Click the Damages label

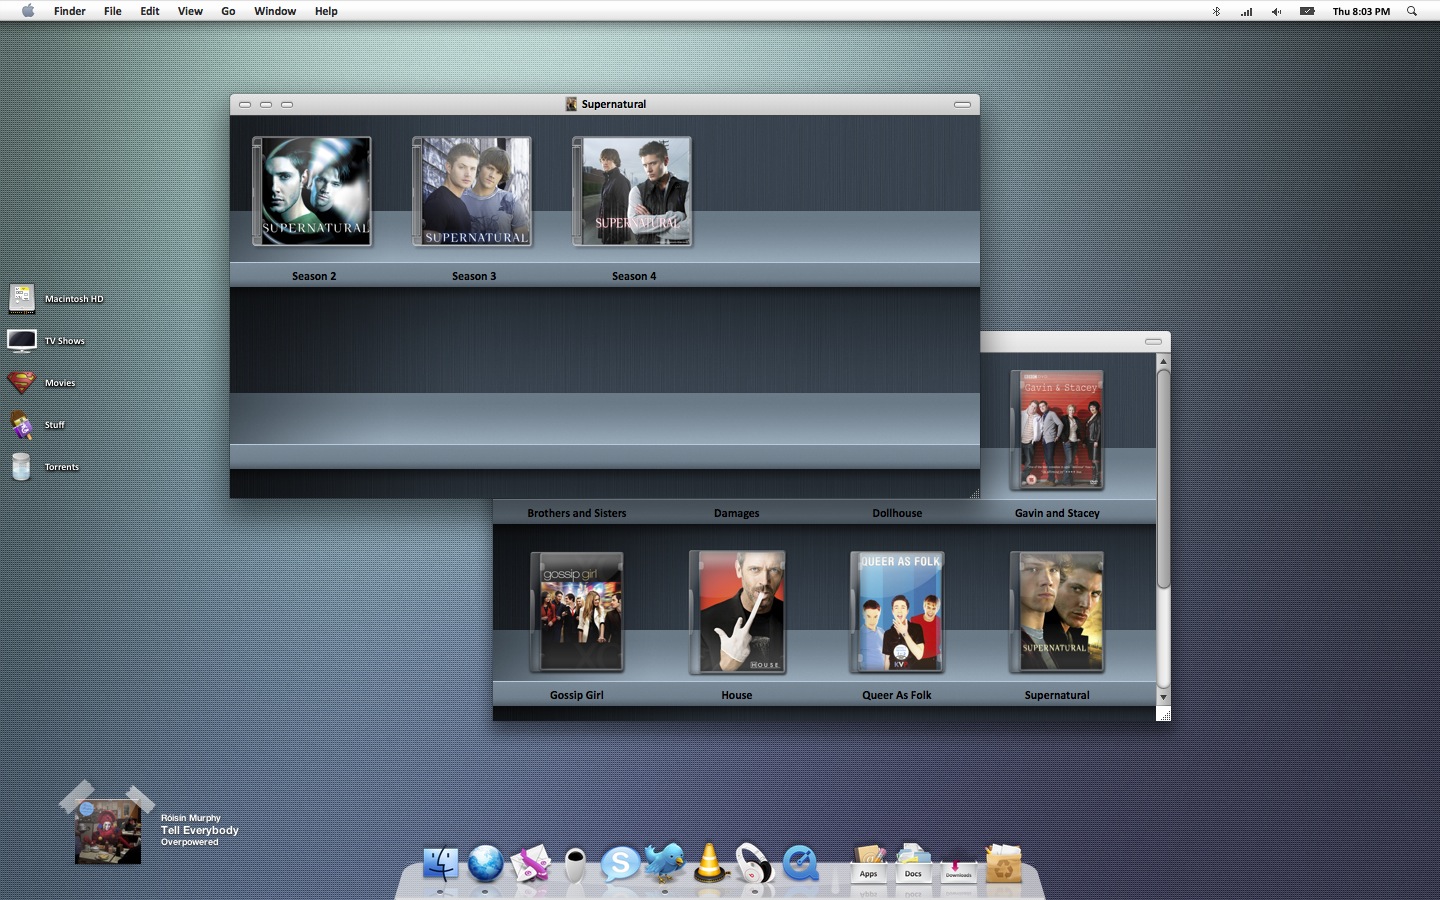point(737,513)
